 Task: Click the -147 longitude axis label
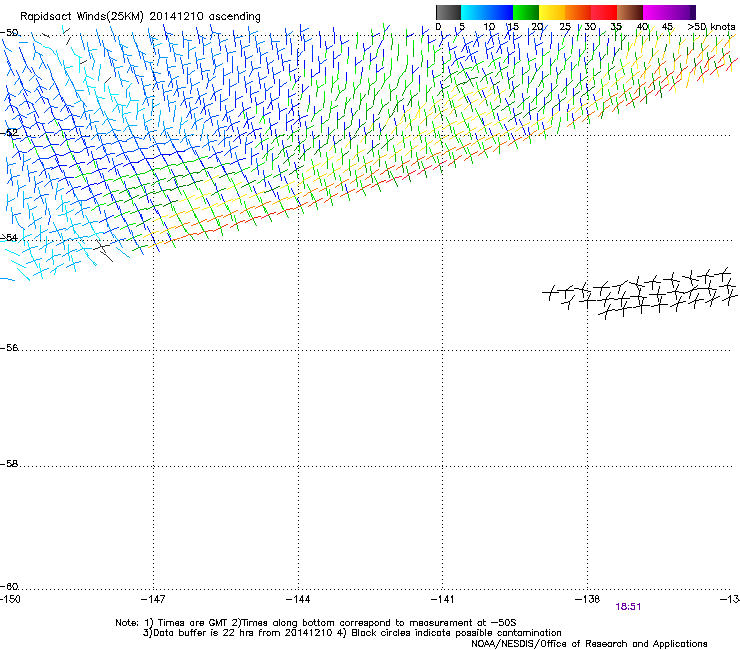(153, 599)
